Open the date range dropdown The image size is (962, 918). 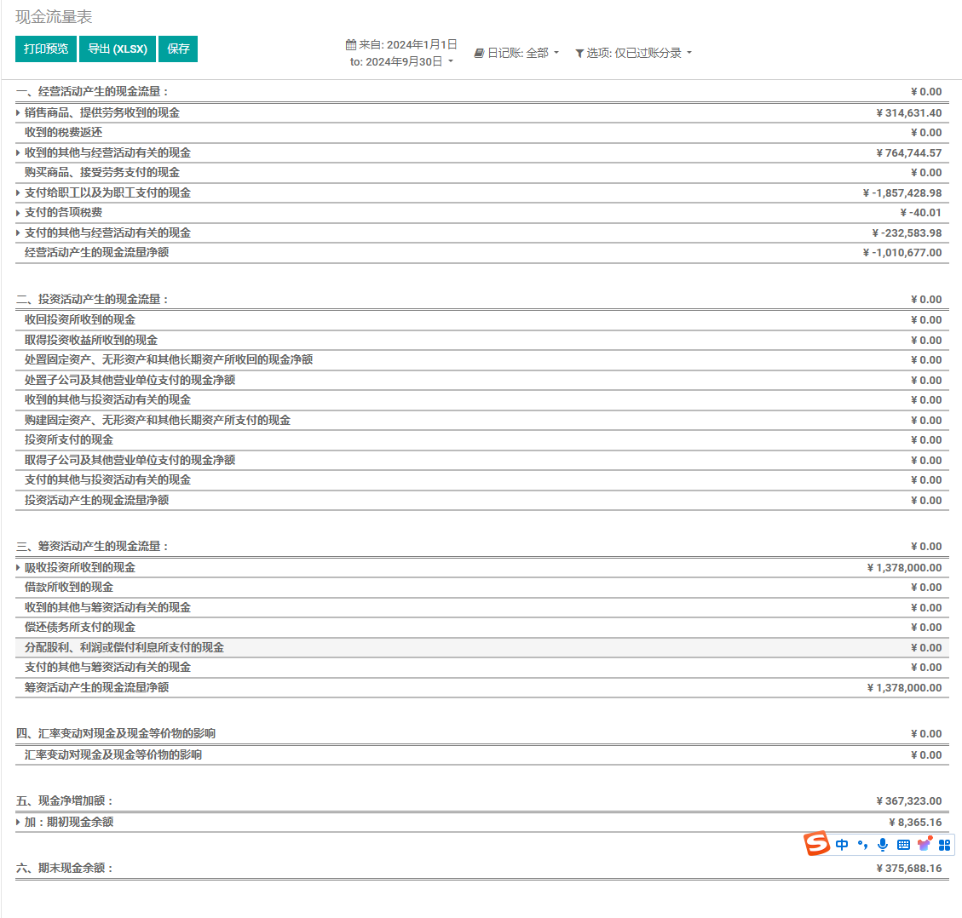(x=401, y=53)
